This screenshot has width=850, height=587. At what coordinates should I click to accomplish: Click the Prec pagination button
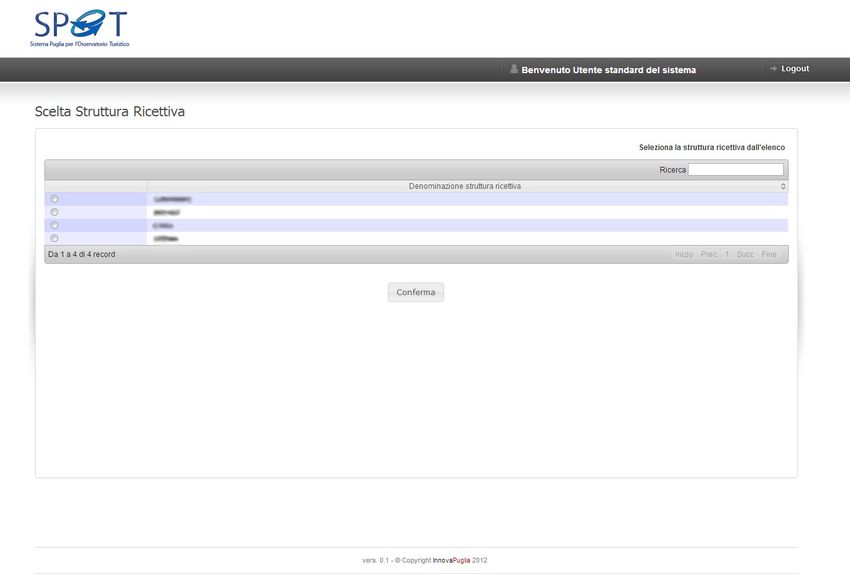coord(709,255)
